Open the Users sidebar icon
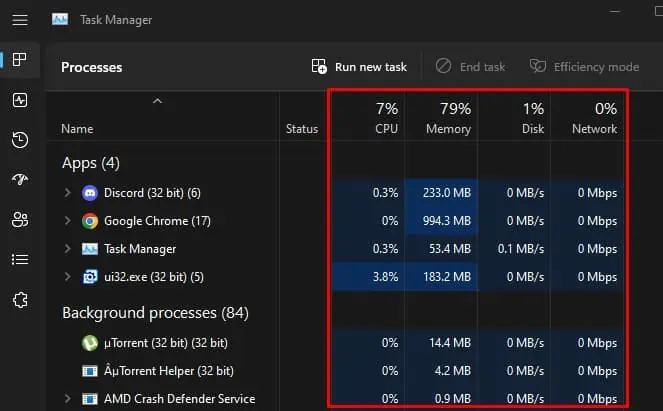Screen dimensions: 663x411 (x=20, y=219)
